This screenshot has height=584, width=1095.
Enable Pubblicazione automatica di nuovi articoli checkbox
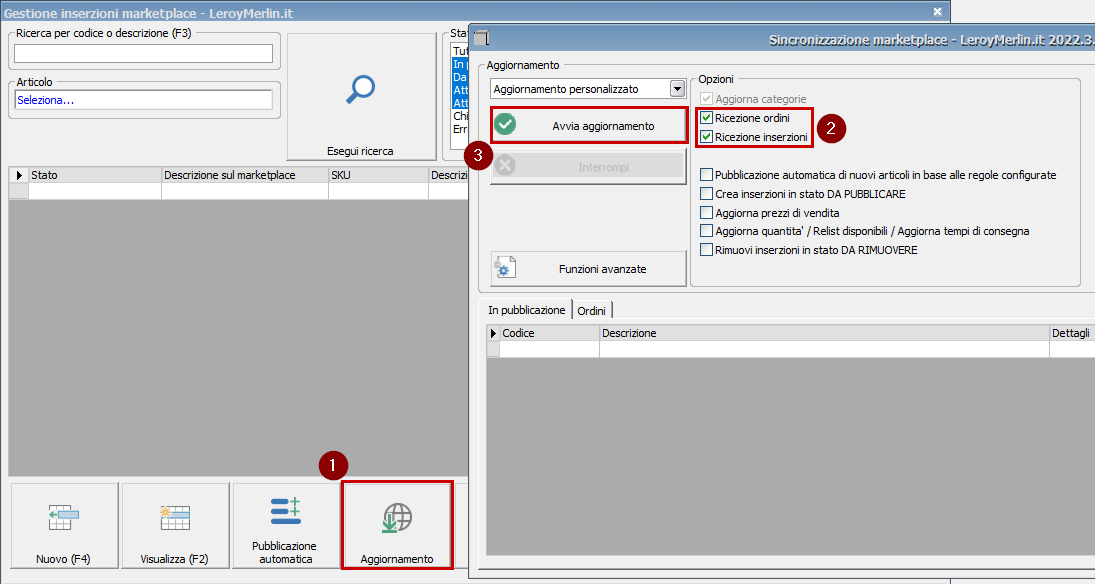(x=707, y=175)
